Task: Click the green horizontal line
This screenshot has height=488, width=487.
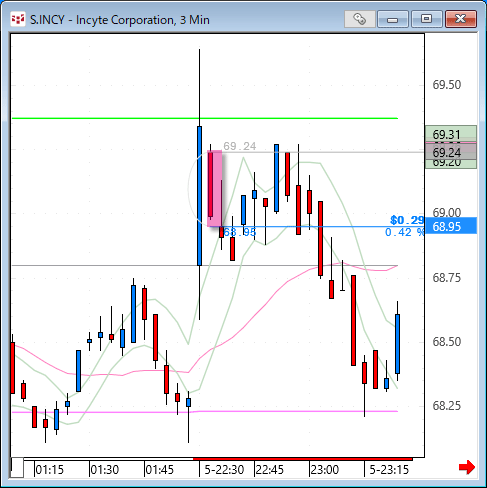Action: point(205,118)
